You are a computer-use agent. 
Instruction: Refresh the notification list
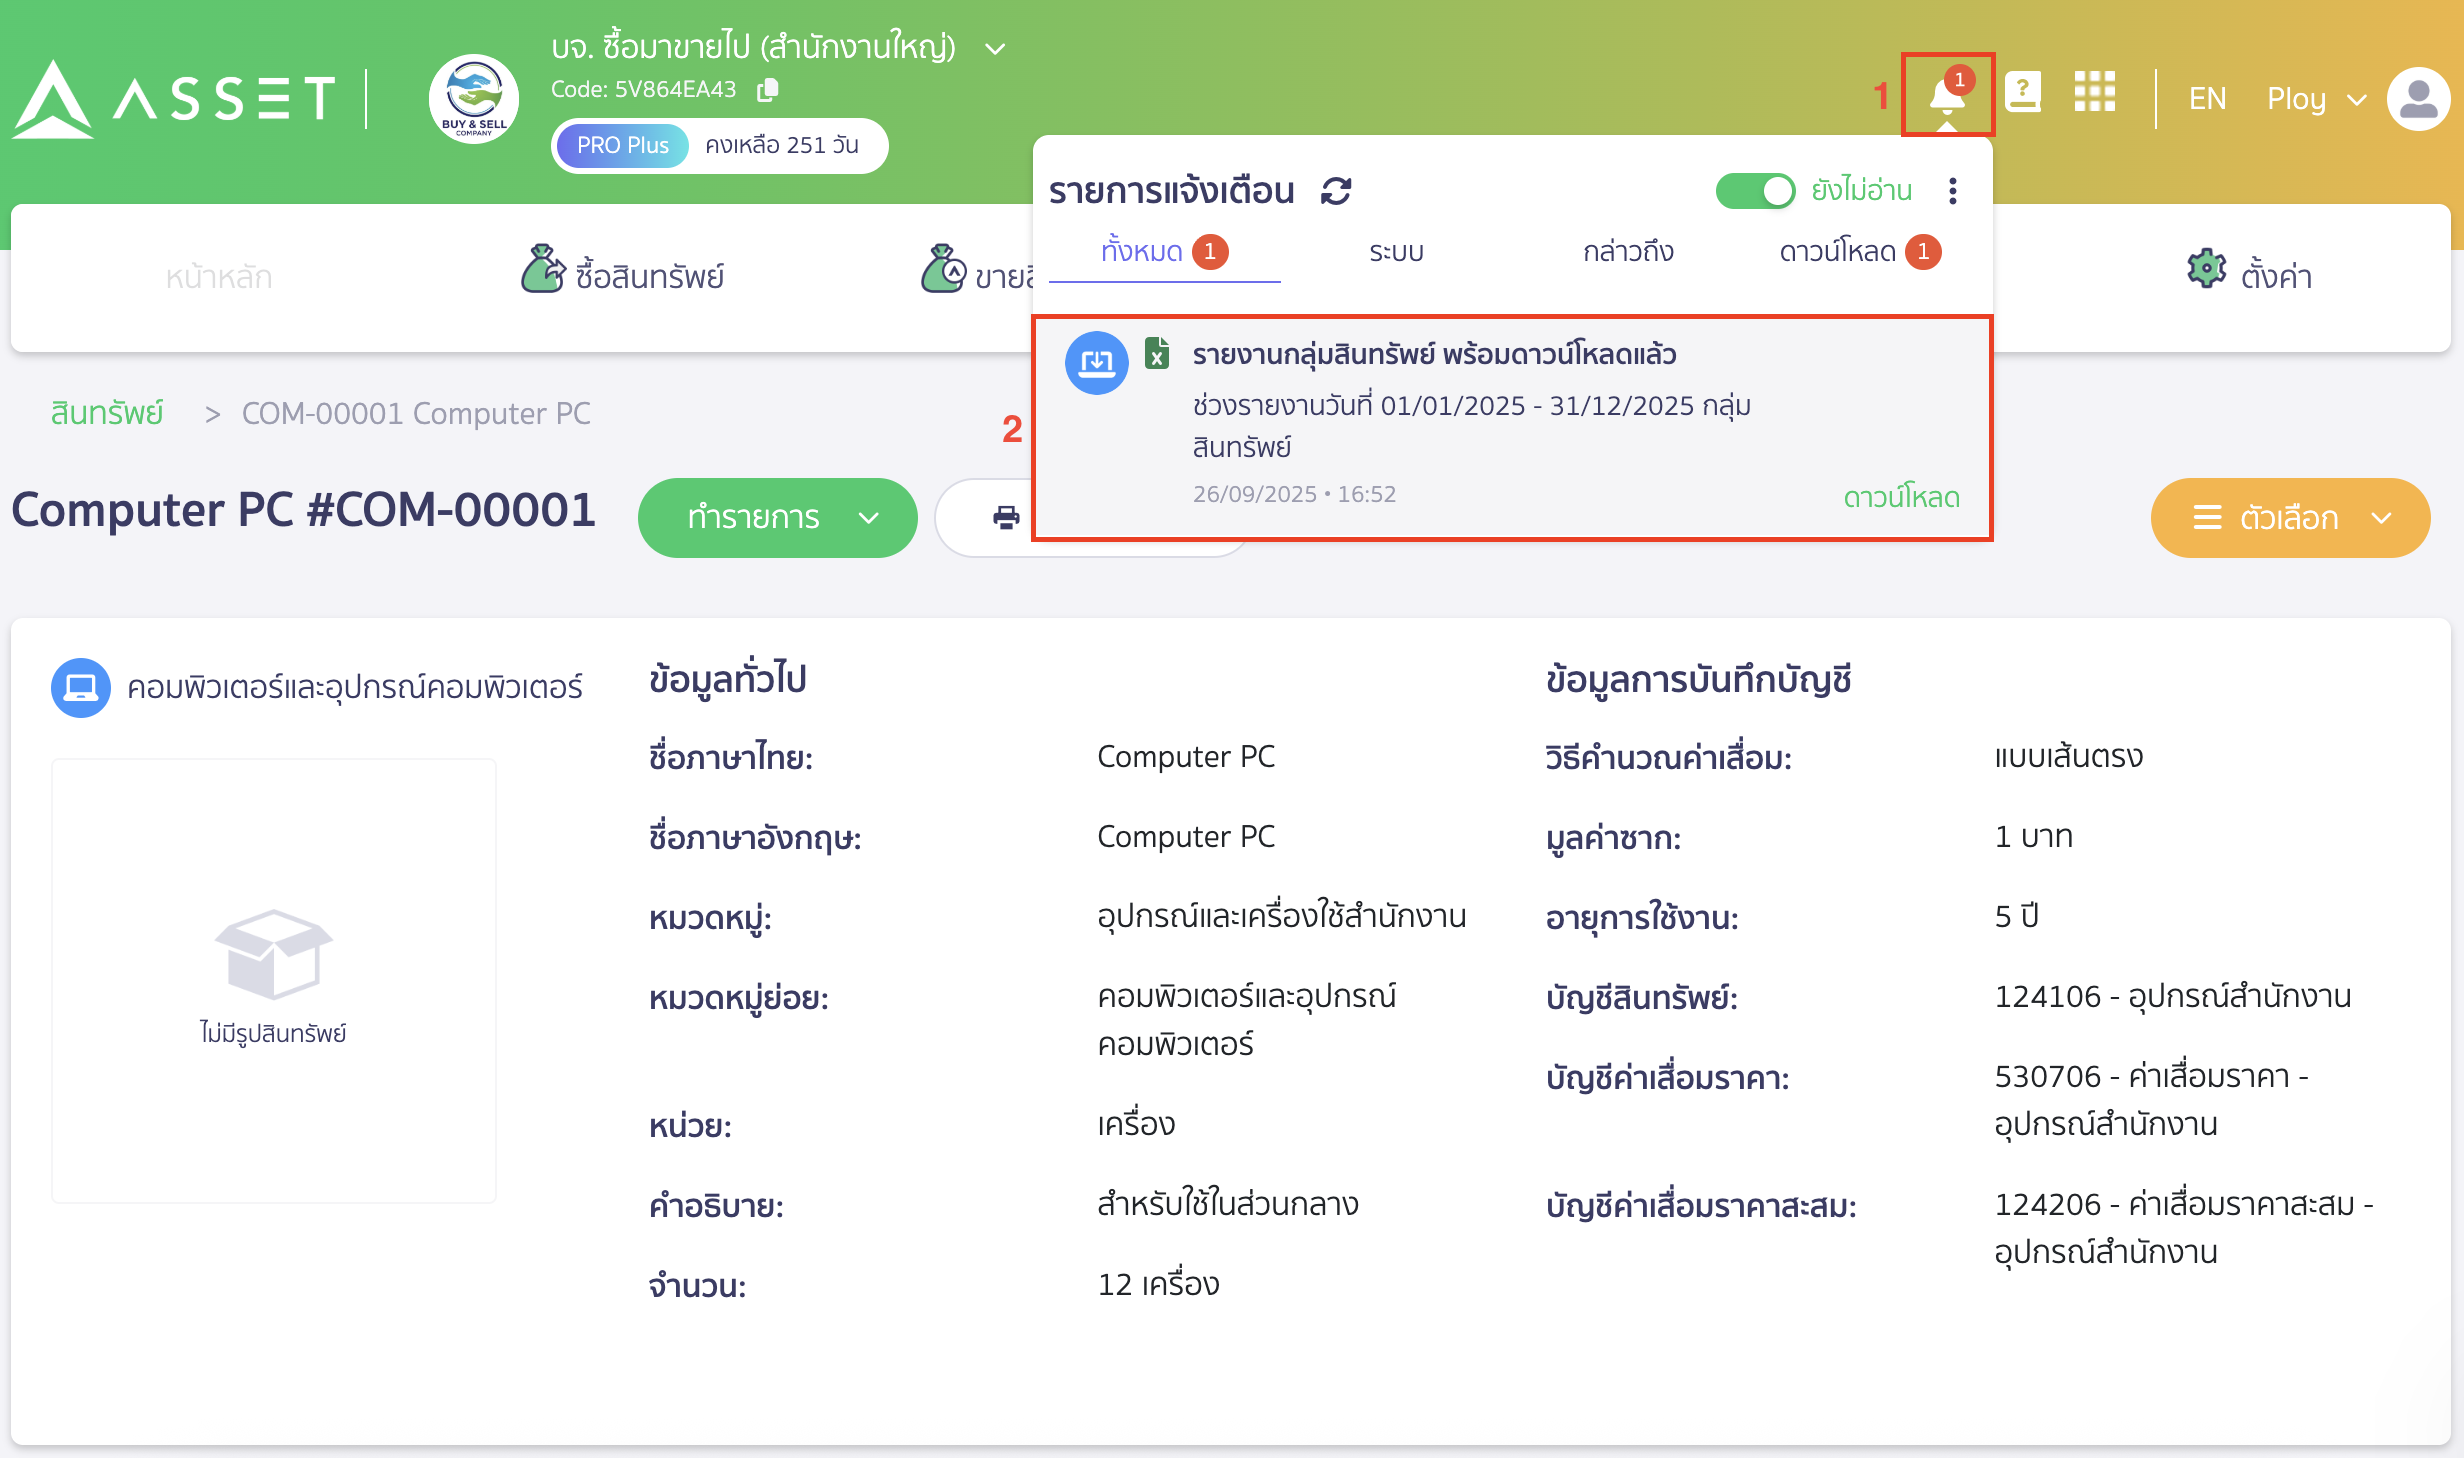click(x=1333, y=190)
